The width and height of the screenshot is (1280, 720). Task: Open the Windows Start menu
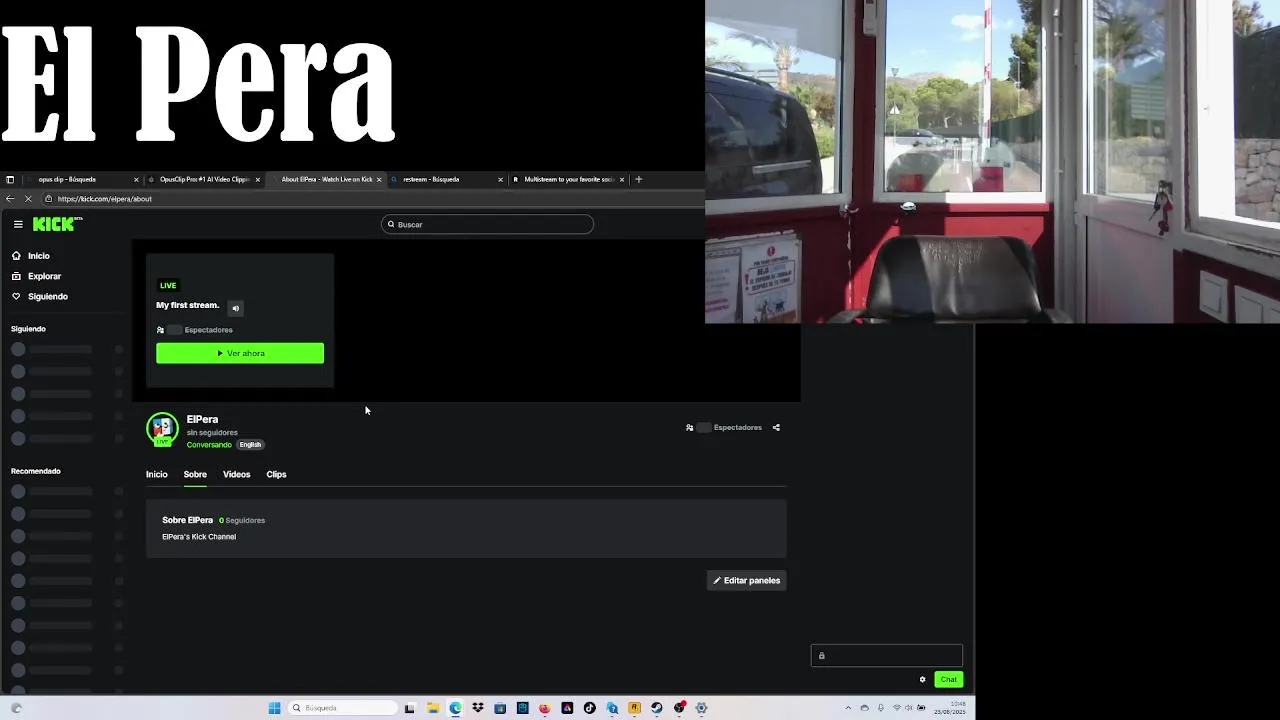[274, 708]
